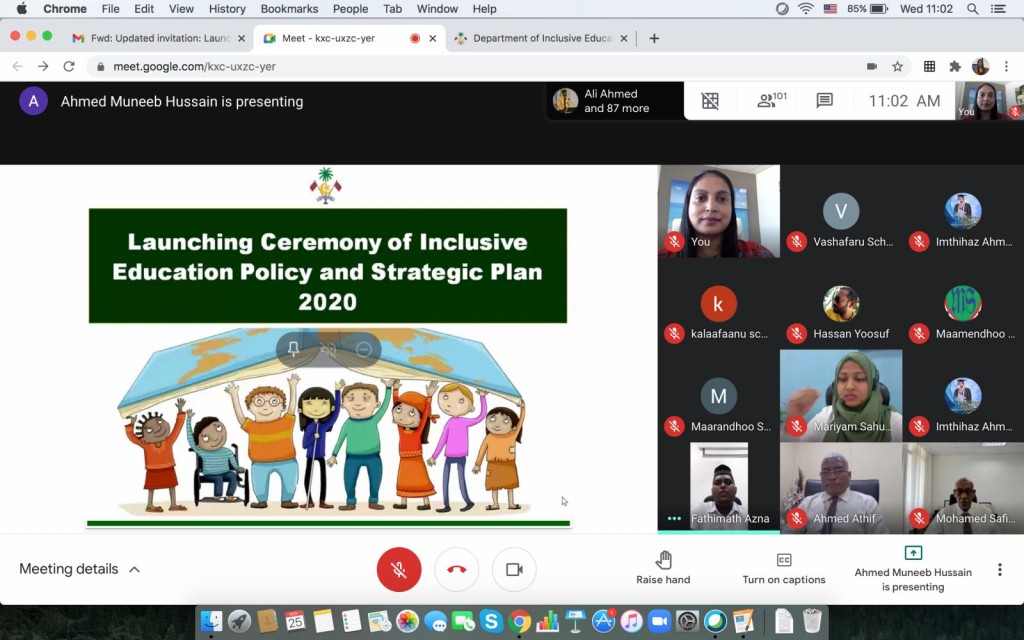Click Hassan Yoosuf participant avatar
The height and width of the screenshot is (640, 1024).
(841, 304)
